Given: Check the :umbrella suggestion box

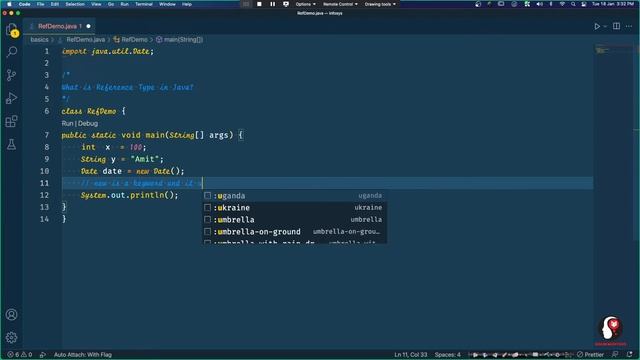Looking at the screenshot, I should [x=207, y=220].
